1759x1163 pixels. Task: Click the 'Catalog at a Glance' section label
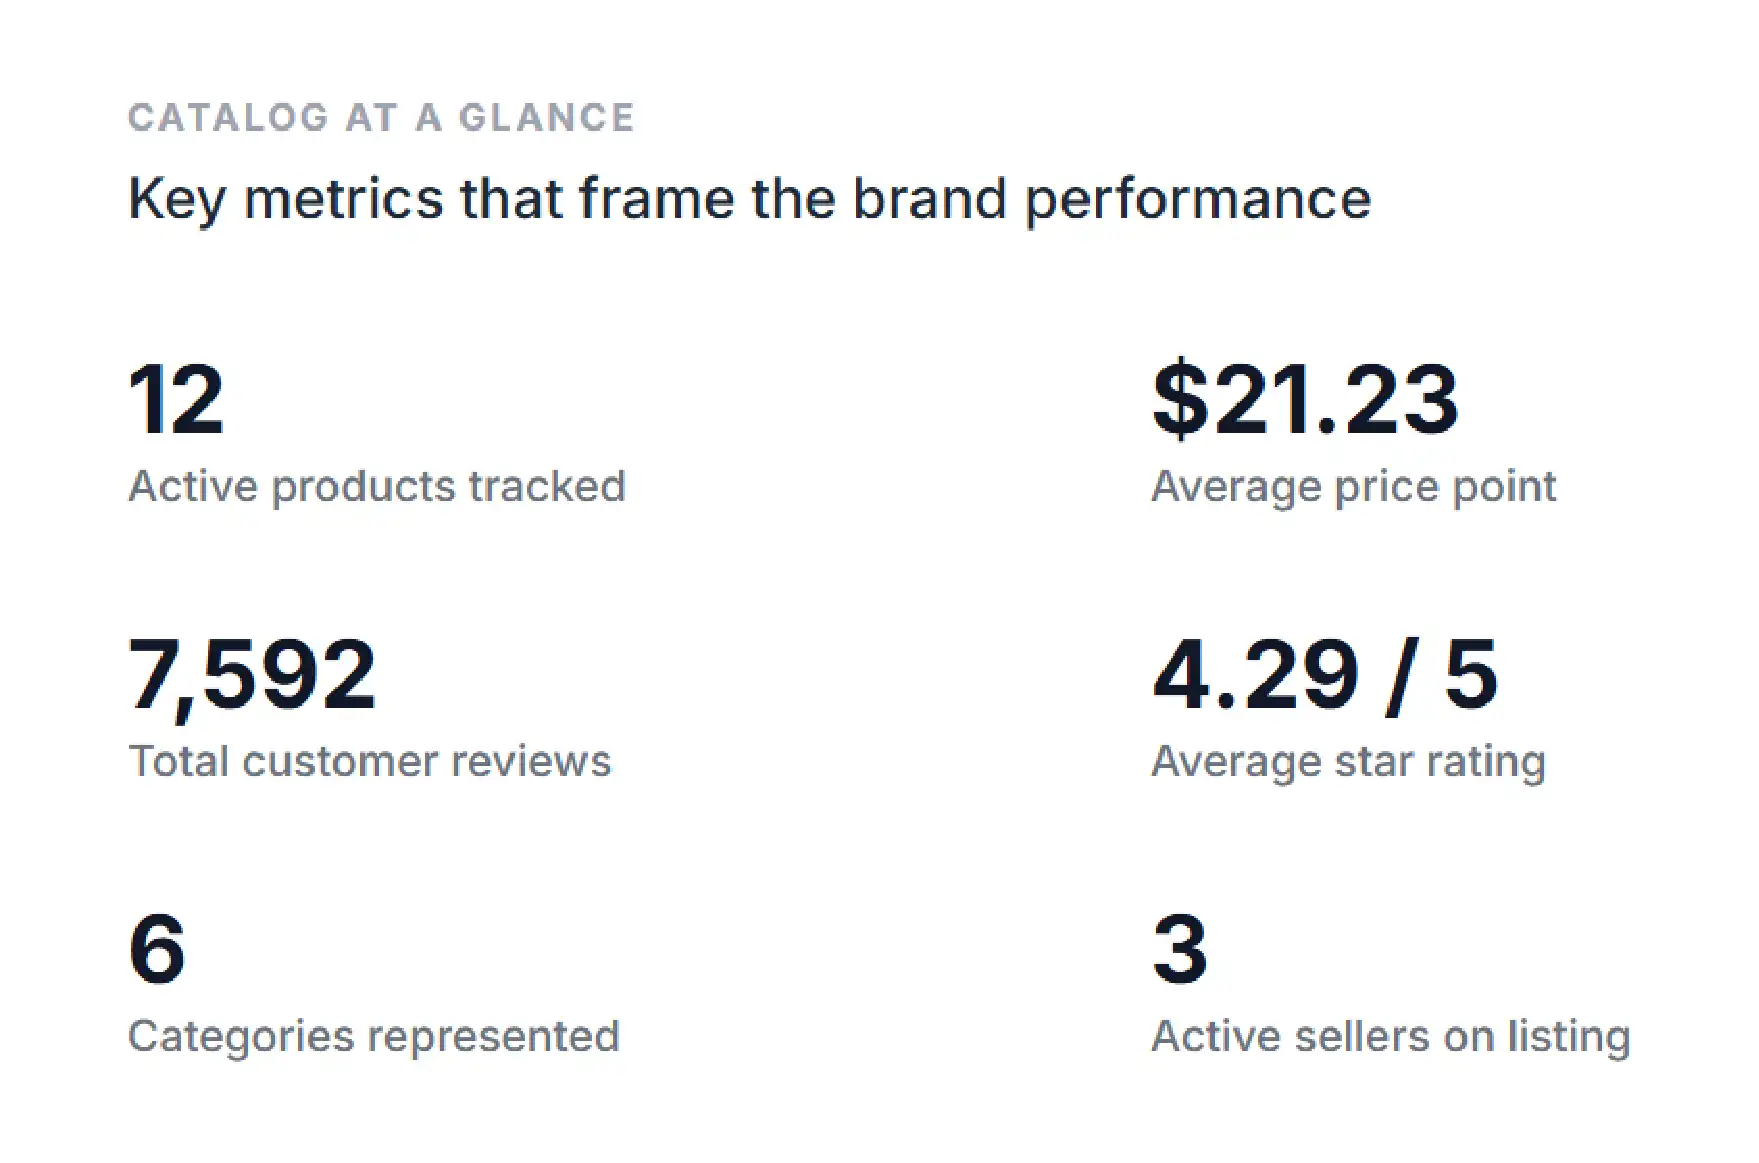click(381, 118)
